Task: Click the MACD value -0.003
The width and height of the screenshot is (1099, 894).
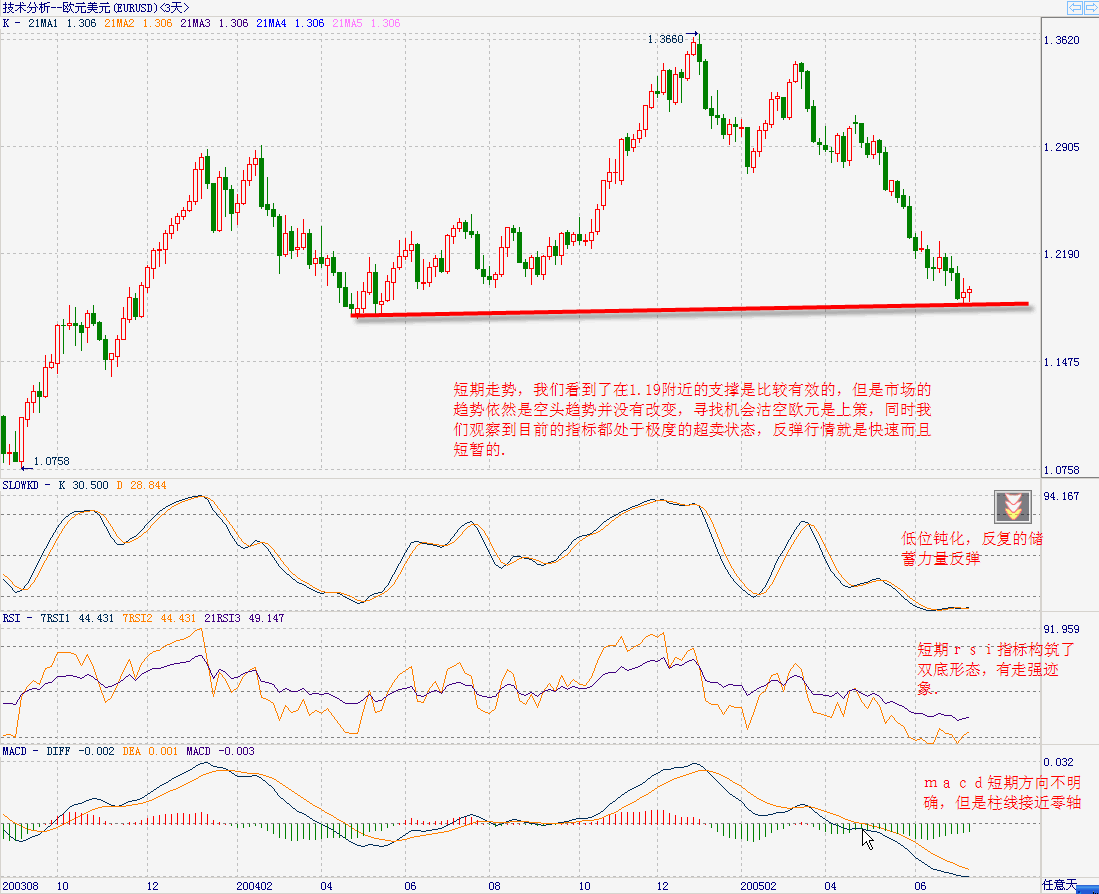Action: point(236,751)
